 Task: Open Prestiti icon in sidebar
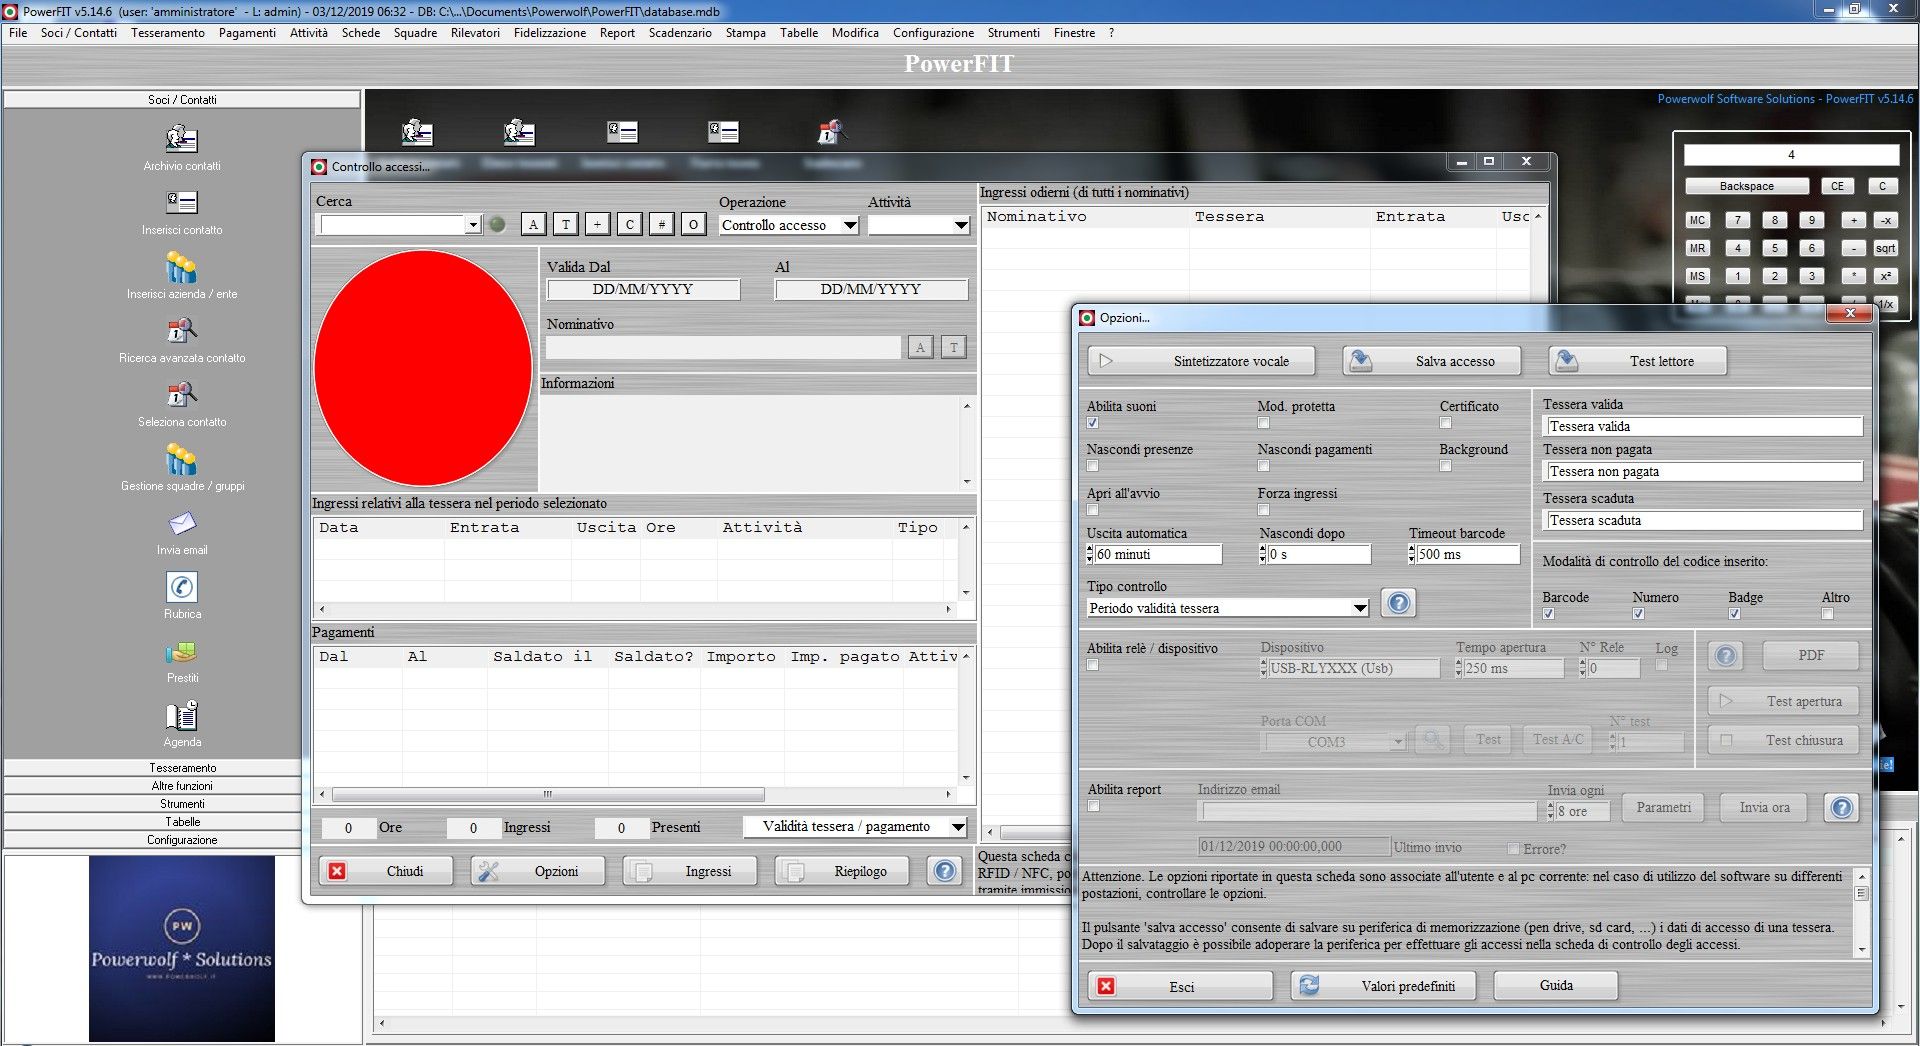point(182,652)
